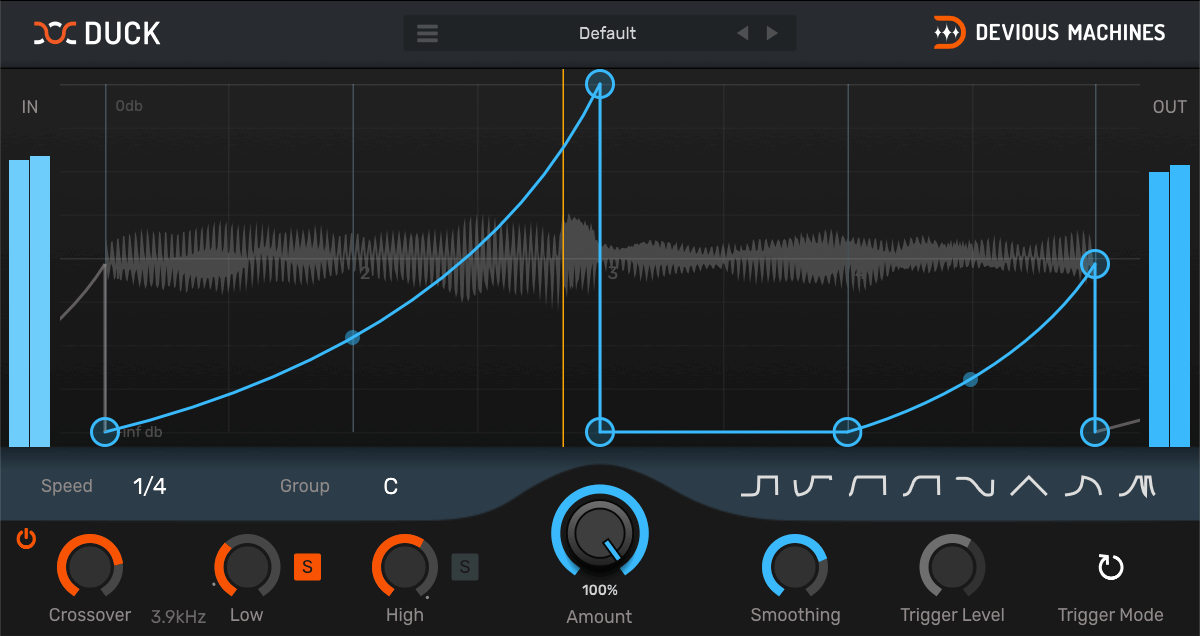
Task: Toggle the plugin power button
Action: click(x=26, y=539)
